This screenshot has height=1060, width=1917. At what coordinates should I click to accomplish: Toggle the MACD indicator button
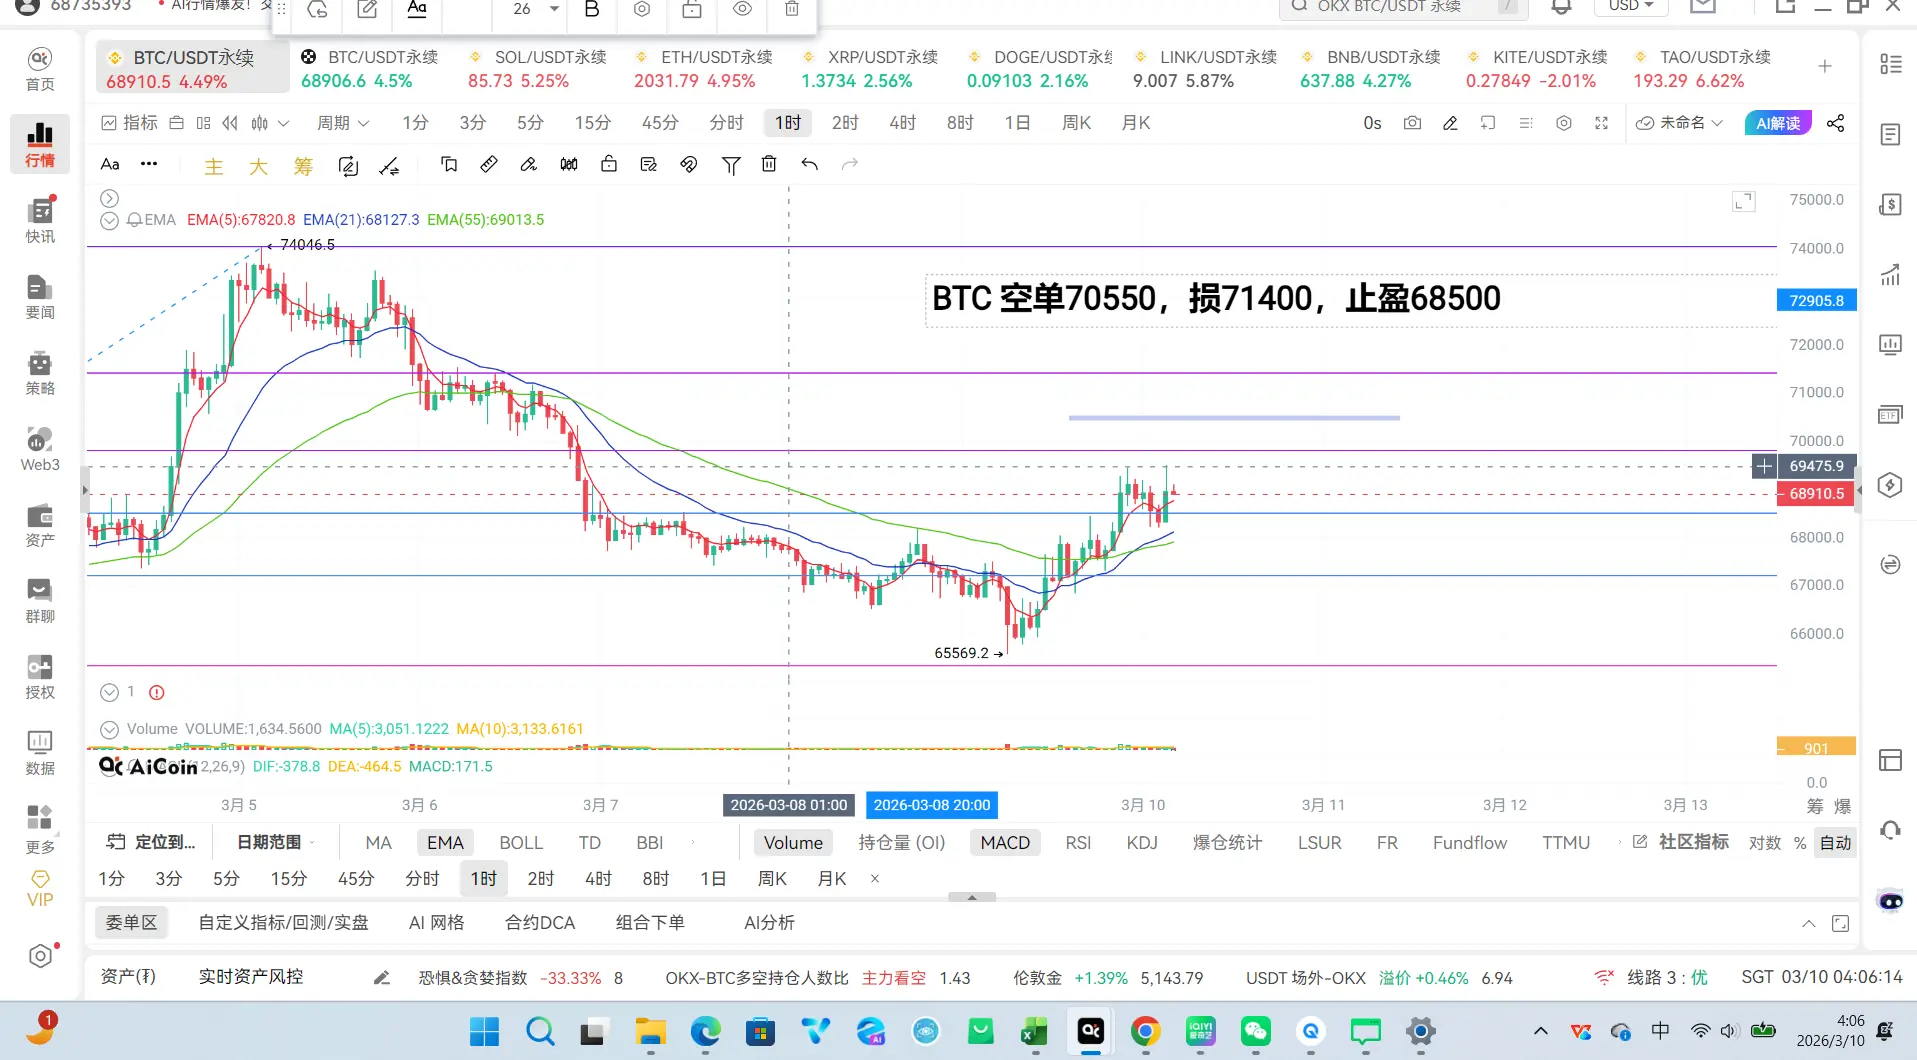pyautogui.click(x=1005, y=843)
